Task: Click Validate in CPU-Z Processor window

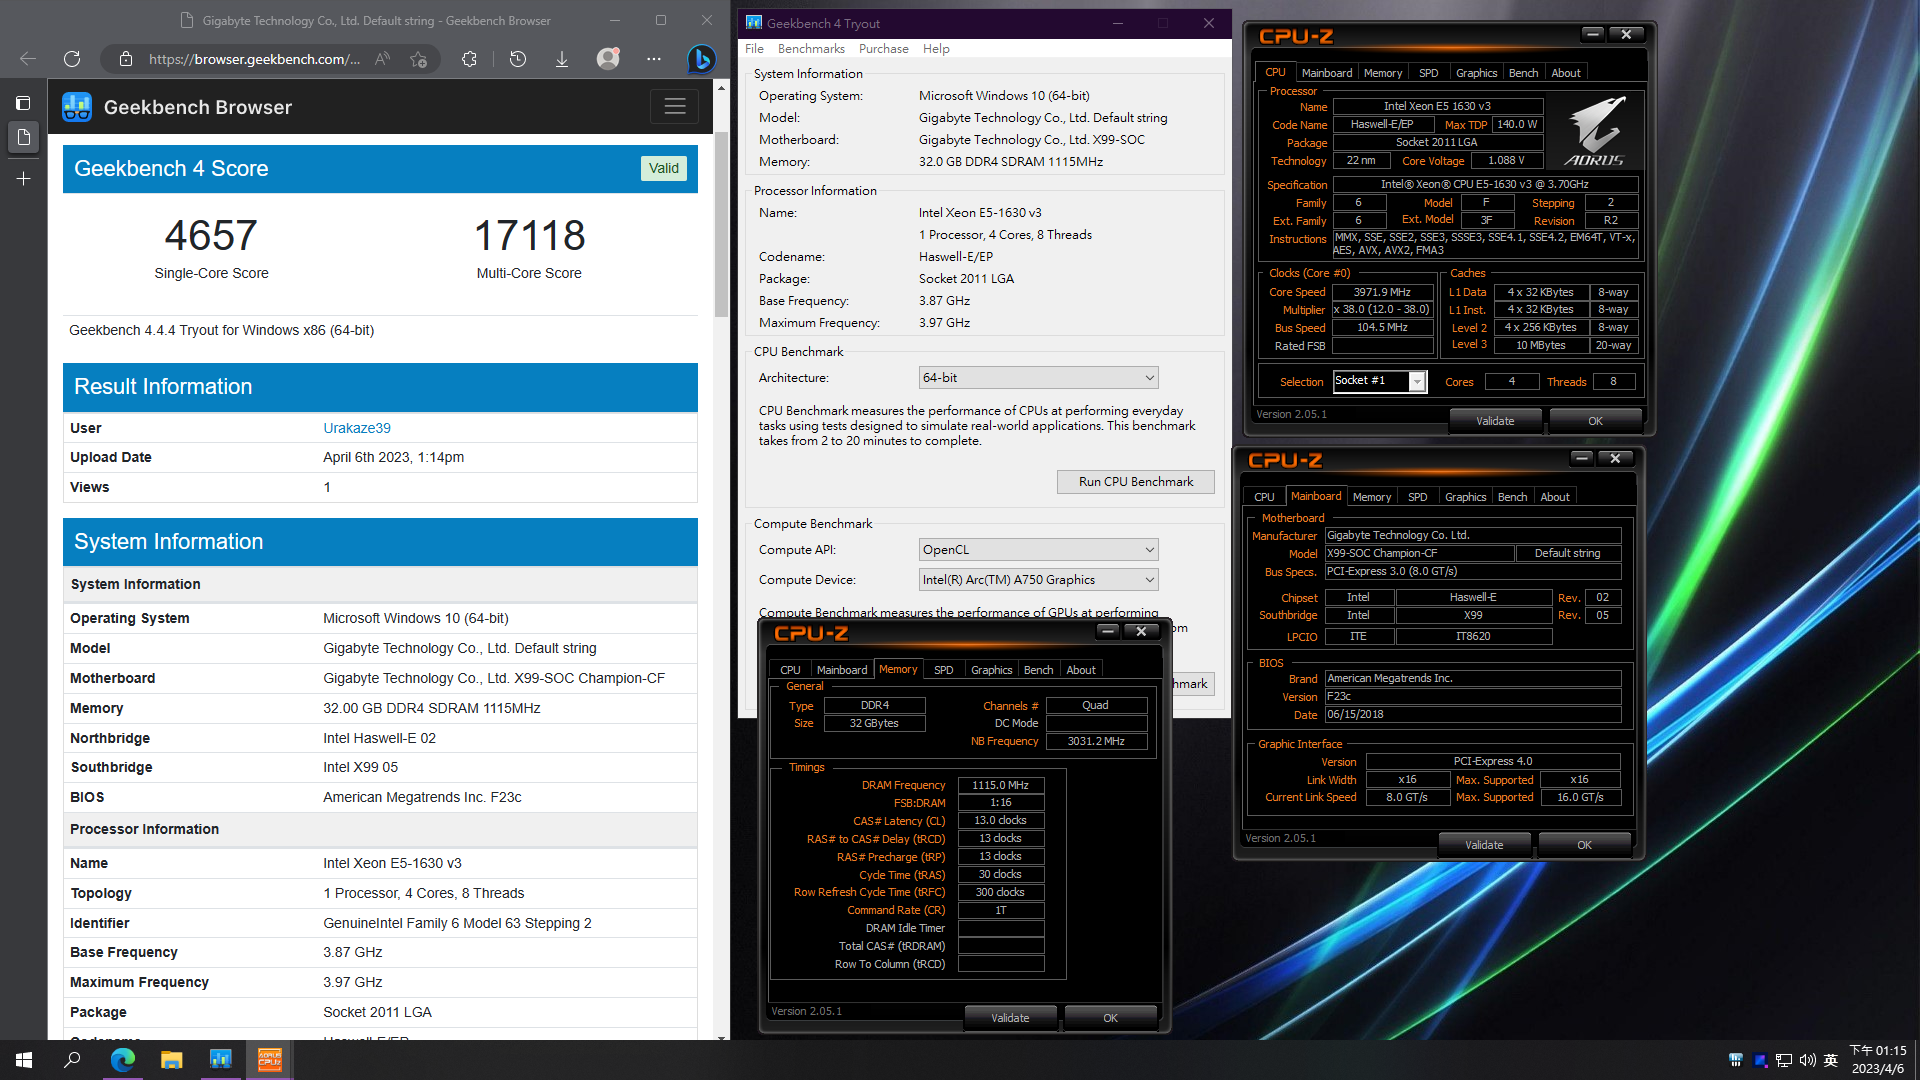Action: [x=1495, y=421]
